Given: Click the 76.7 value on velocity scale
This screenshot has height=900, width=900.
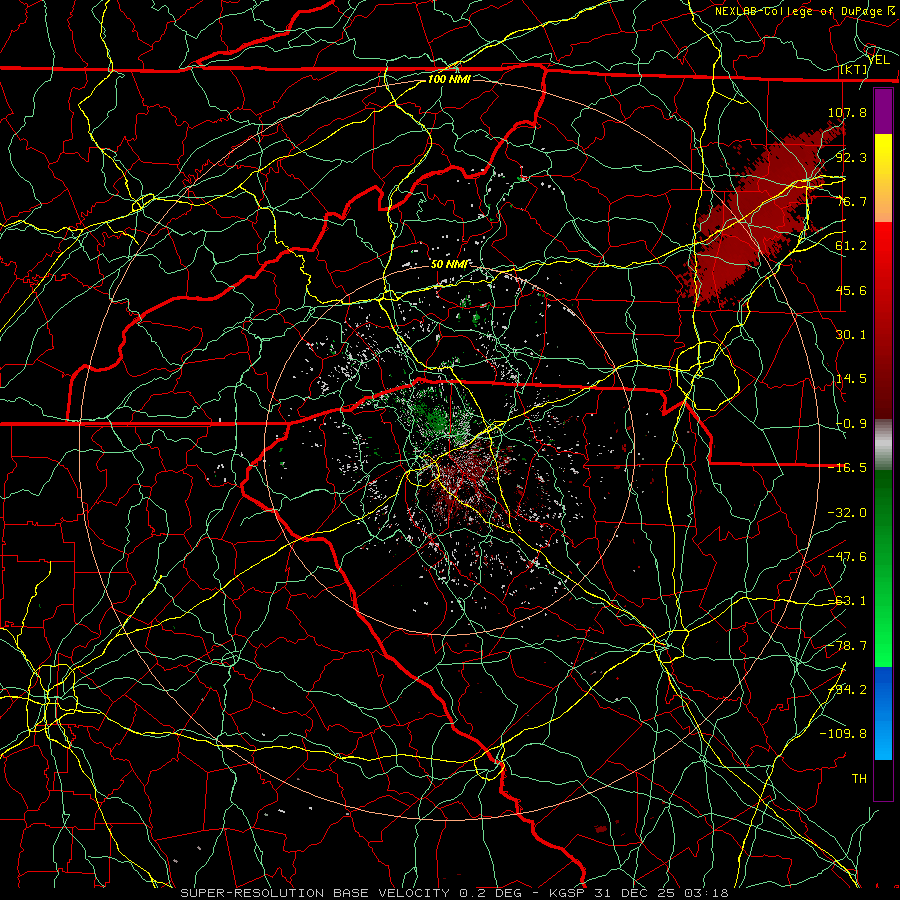Looking at the screenshot, I should pos(851,201).
